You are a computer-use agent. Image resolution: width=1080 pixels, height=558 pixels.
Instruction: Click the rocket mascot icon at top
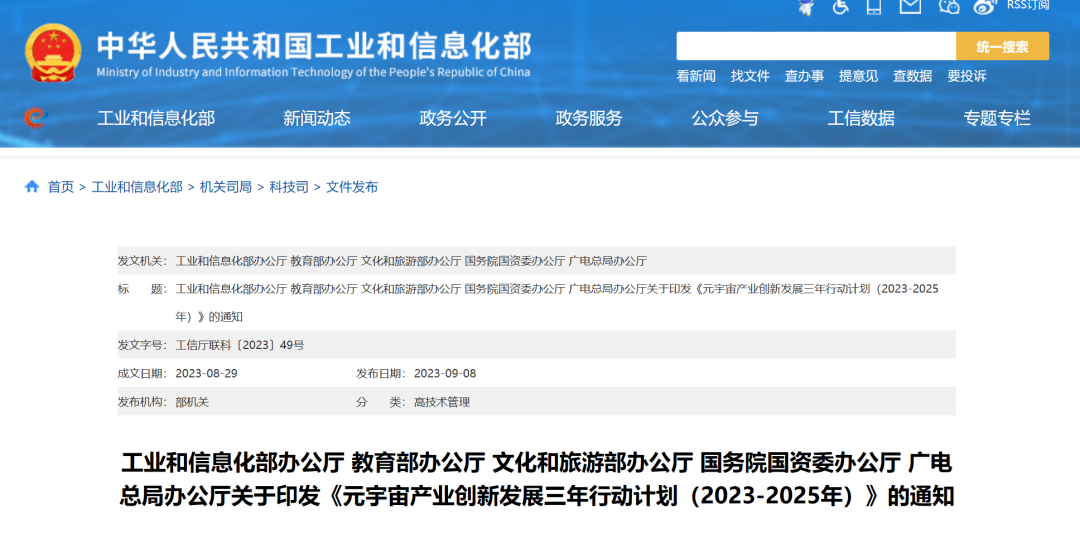pyautogui.click(x=806, y=6)
